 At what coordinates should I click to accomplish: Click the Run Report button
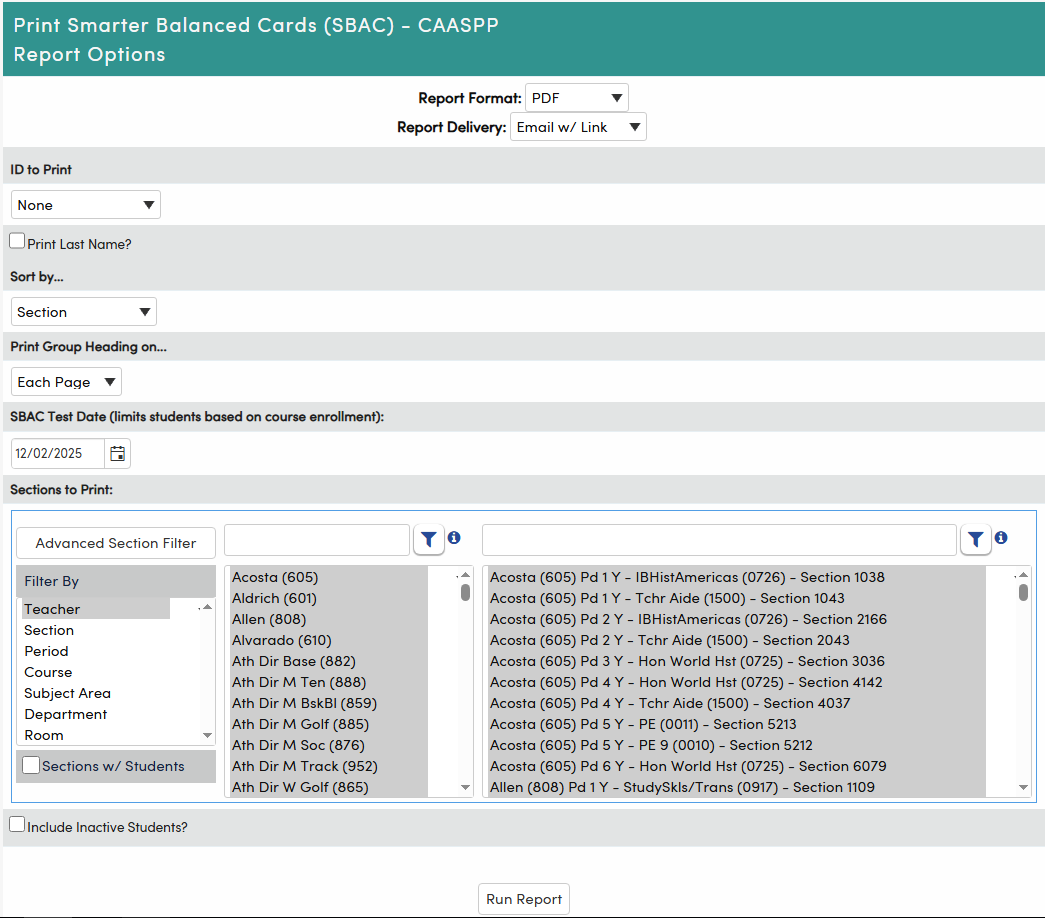[x=524, y=899]
